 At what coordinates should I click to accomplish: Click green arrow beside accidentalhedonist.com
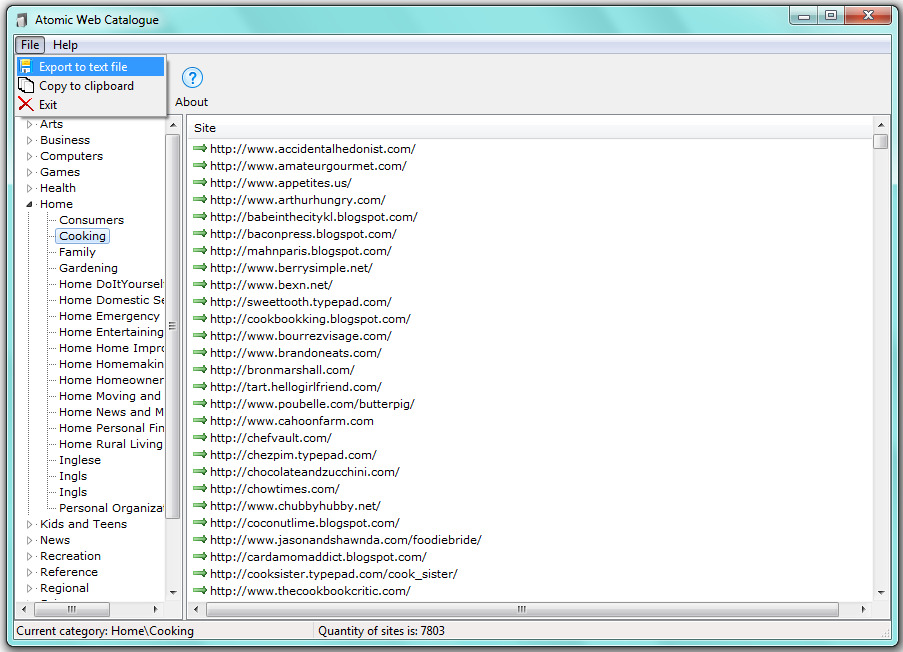(200, 149)
